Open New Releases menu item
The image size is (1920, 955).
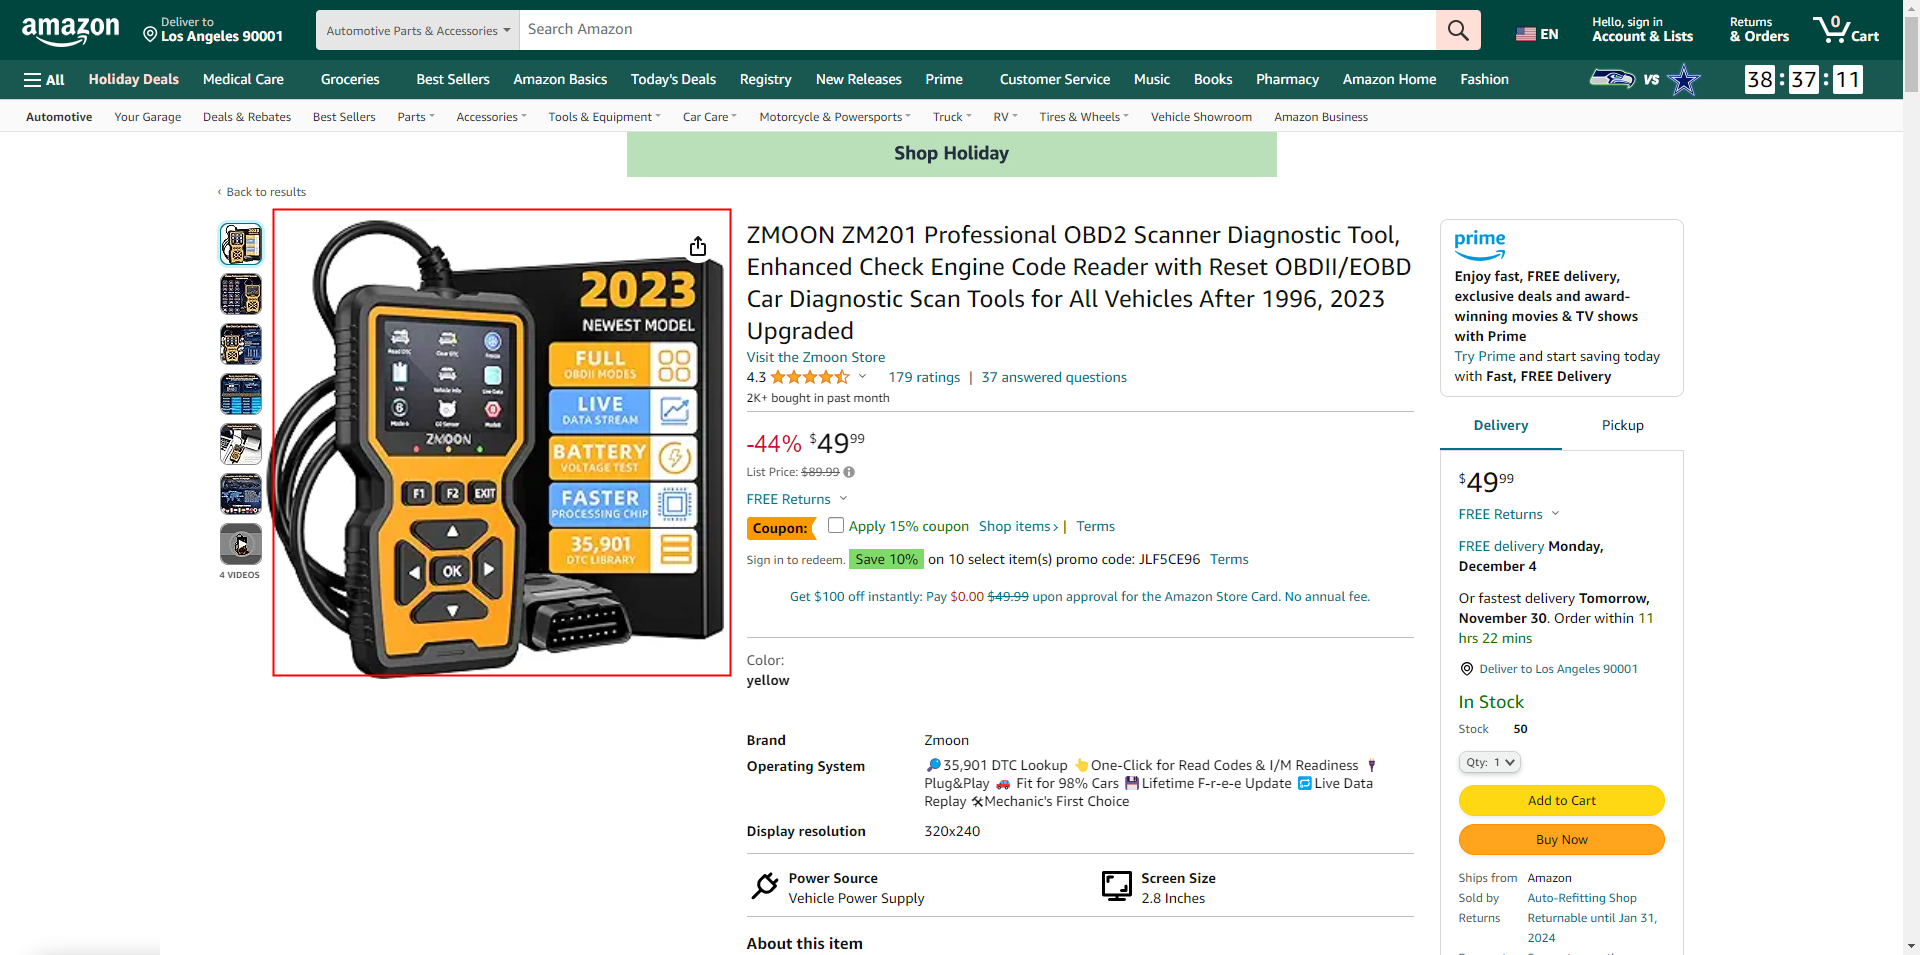coord(858,79)
